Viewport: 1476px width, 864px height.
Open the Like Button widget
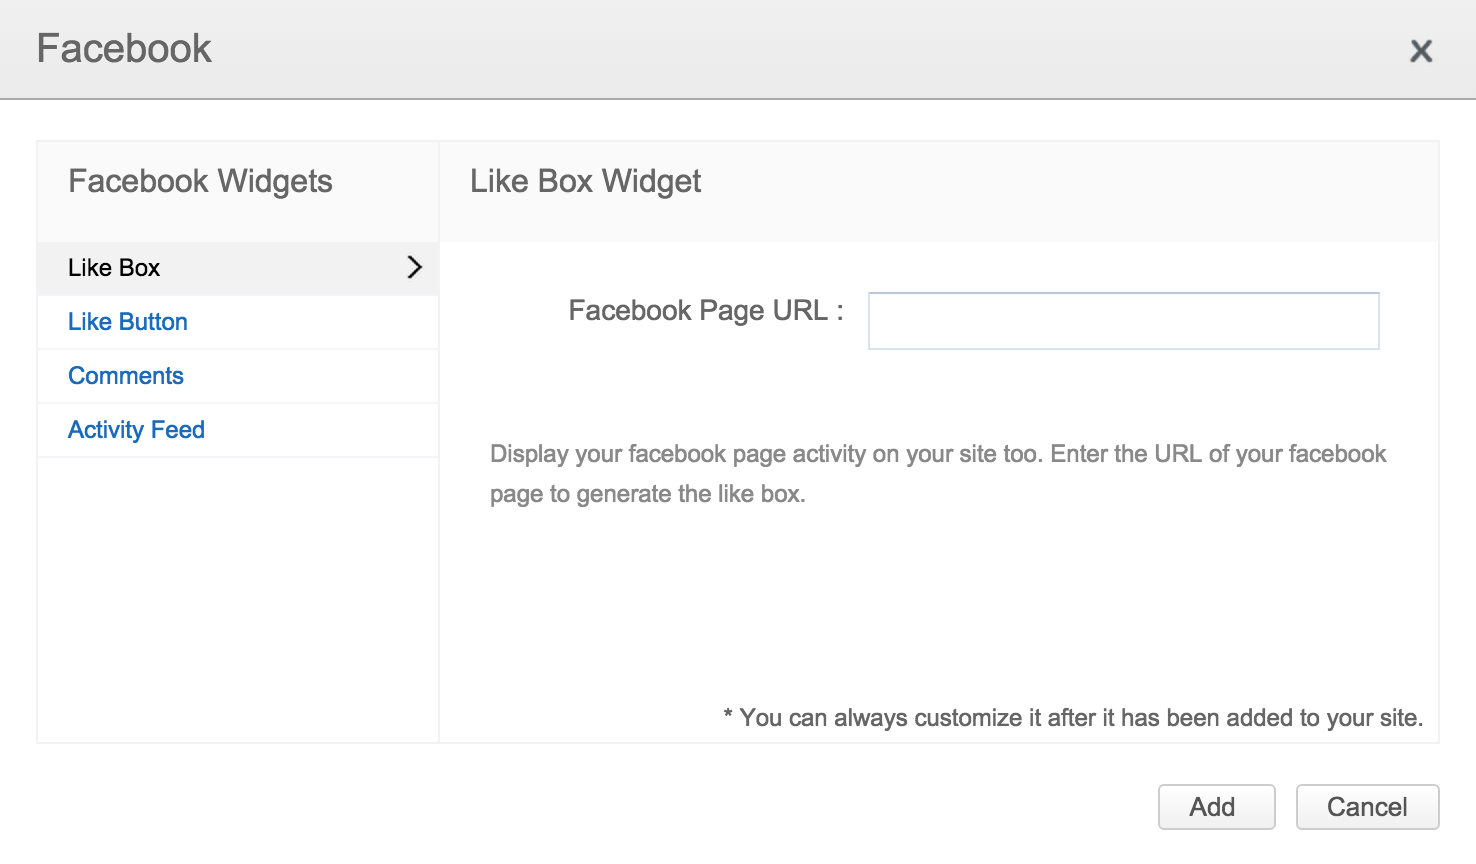pyautogui.click(x=128, y=322)
